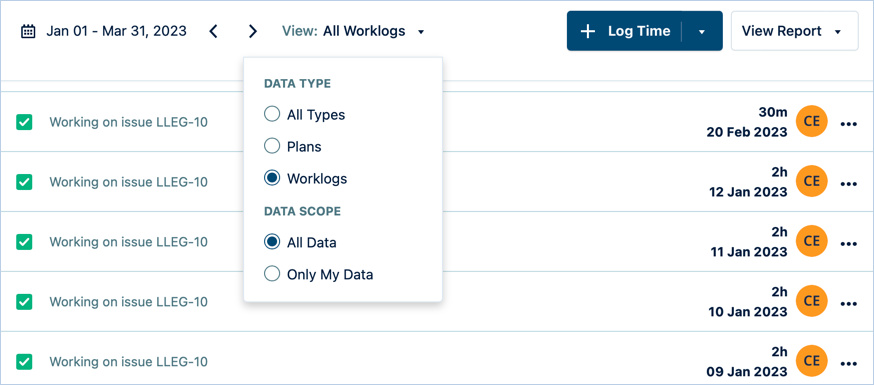Open more options for 11 Jan 2023 worklog
The height and width of the screenshot is (385, 874).
click(x=848, y=244)
